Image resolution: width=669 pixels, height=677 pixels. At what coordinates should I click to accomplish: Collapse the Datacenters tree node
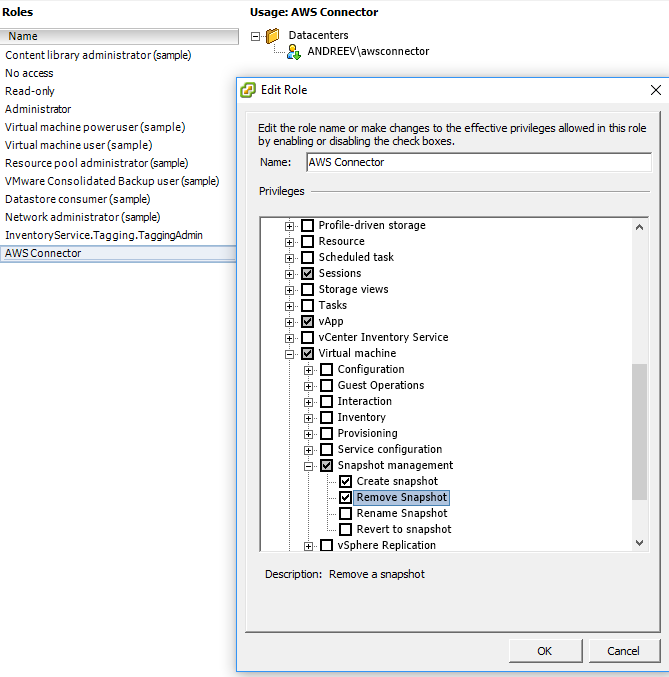256,36
